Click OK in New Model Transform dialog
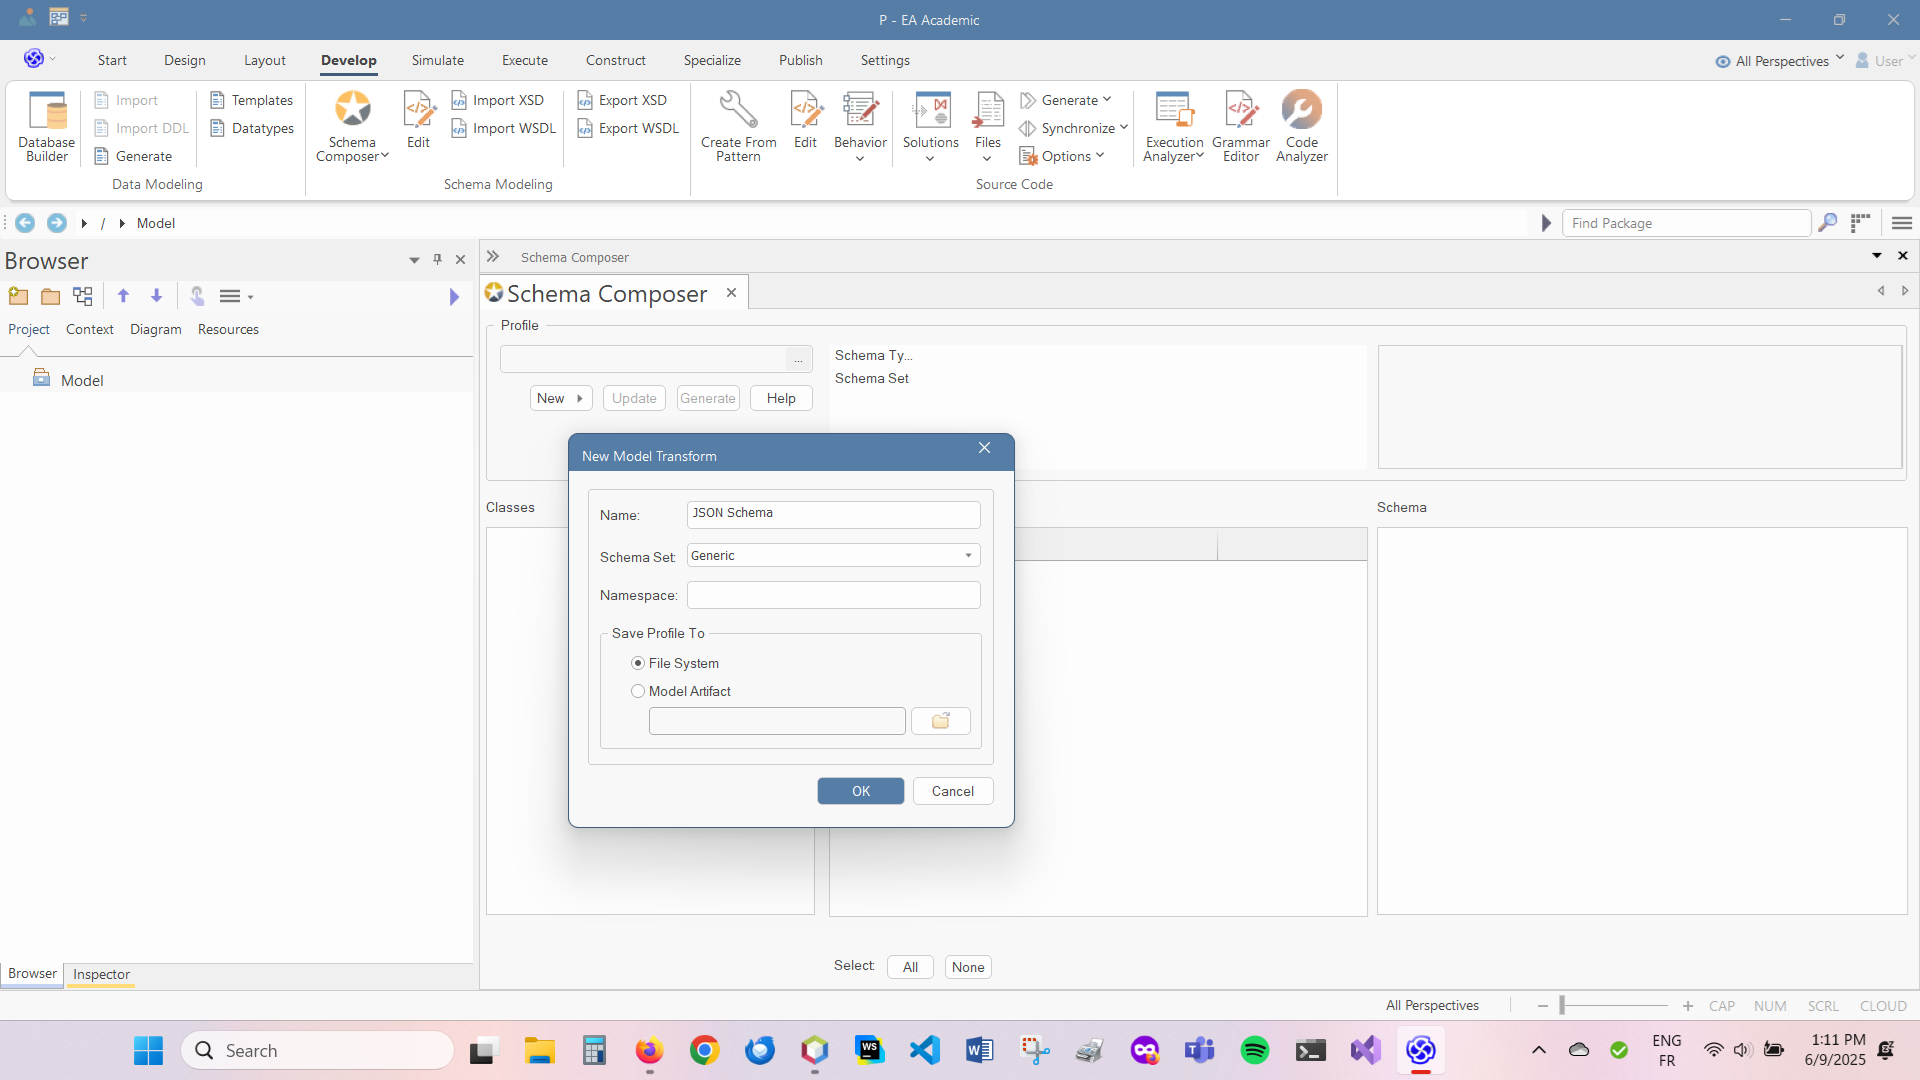Viewport: 1920px width, 1080px height. (861, 791)
